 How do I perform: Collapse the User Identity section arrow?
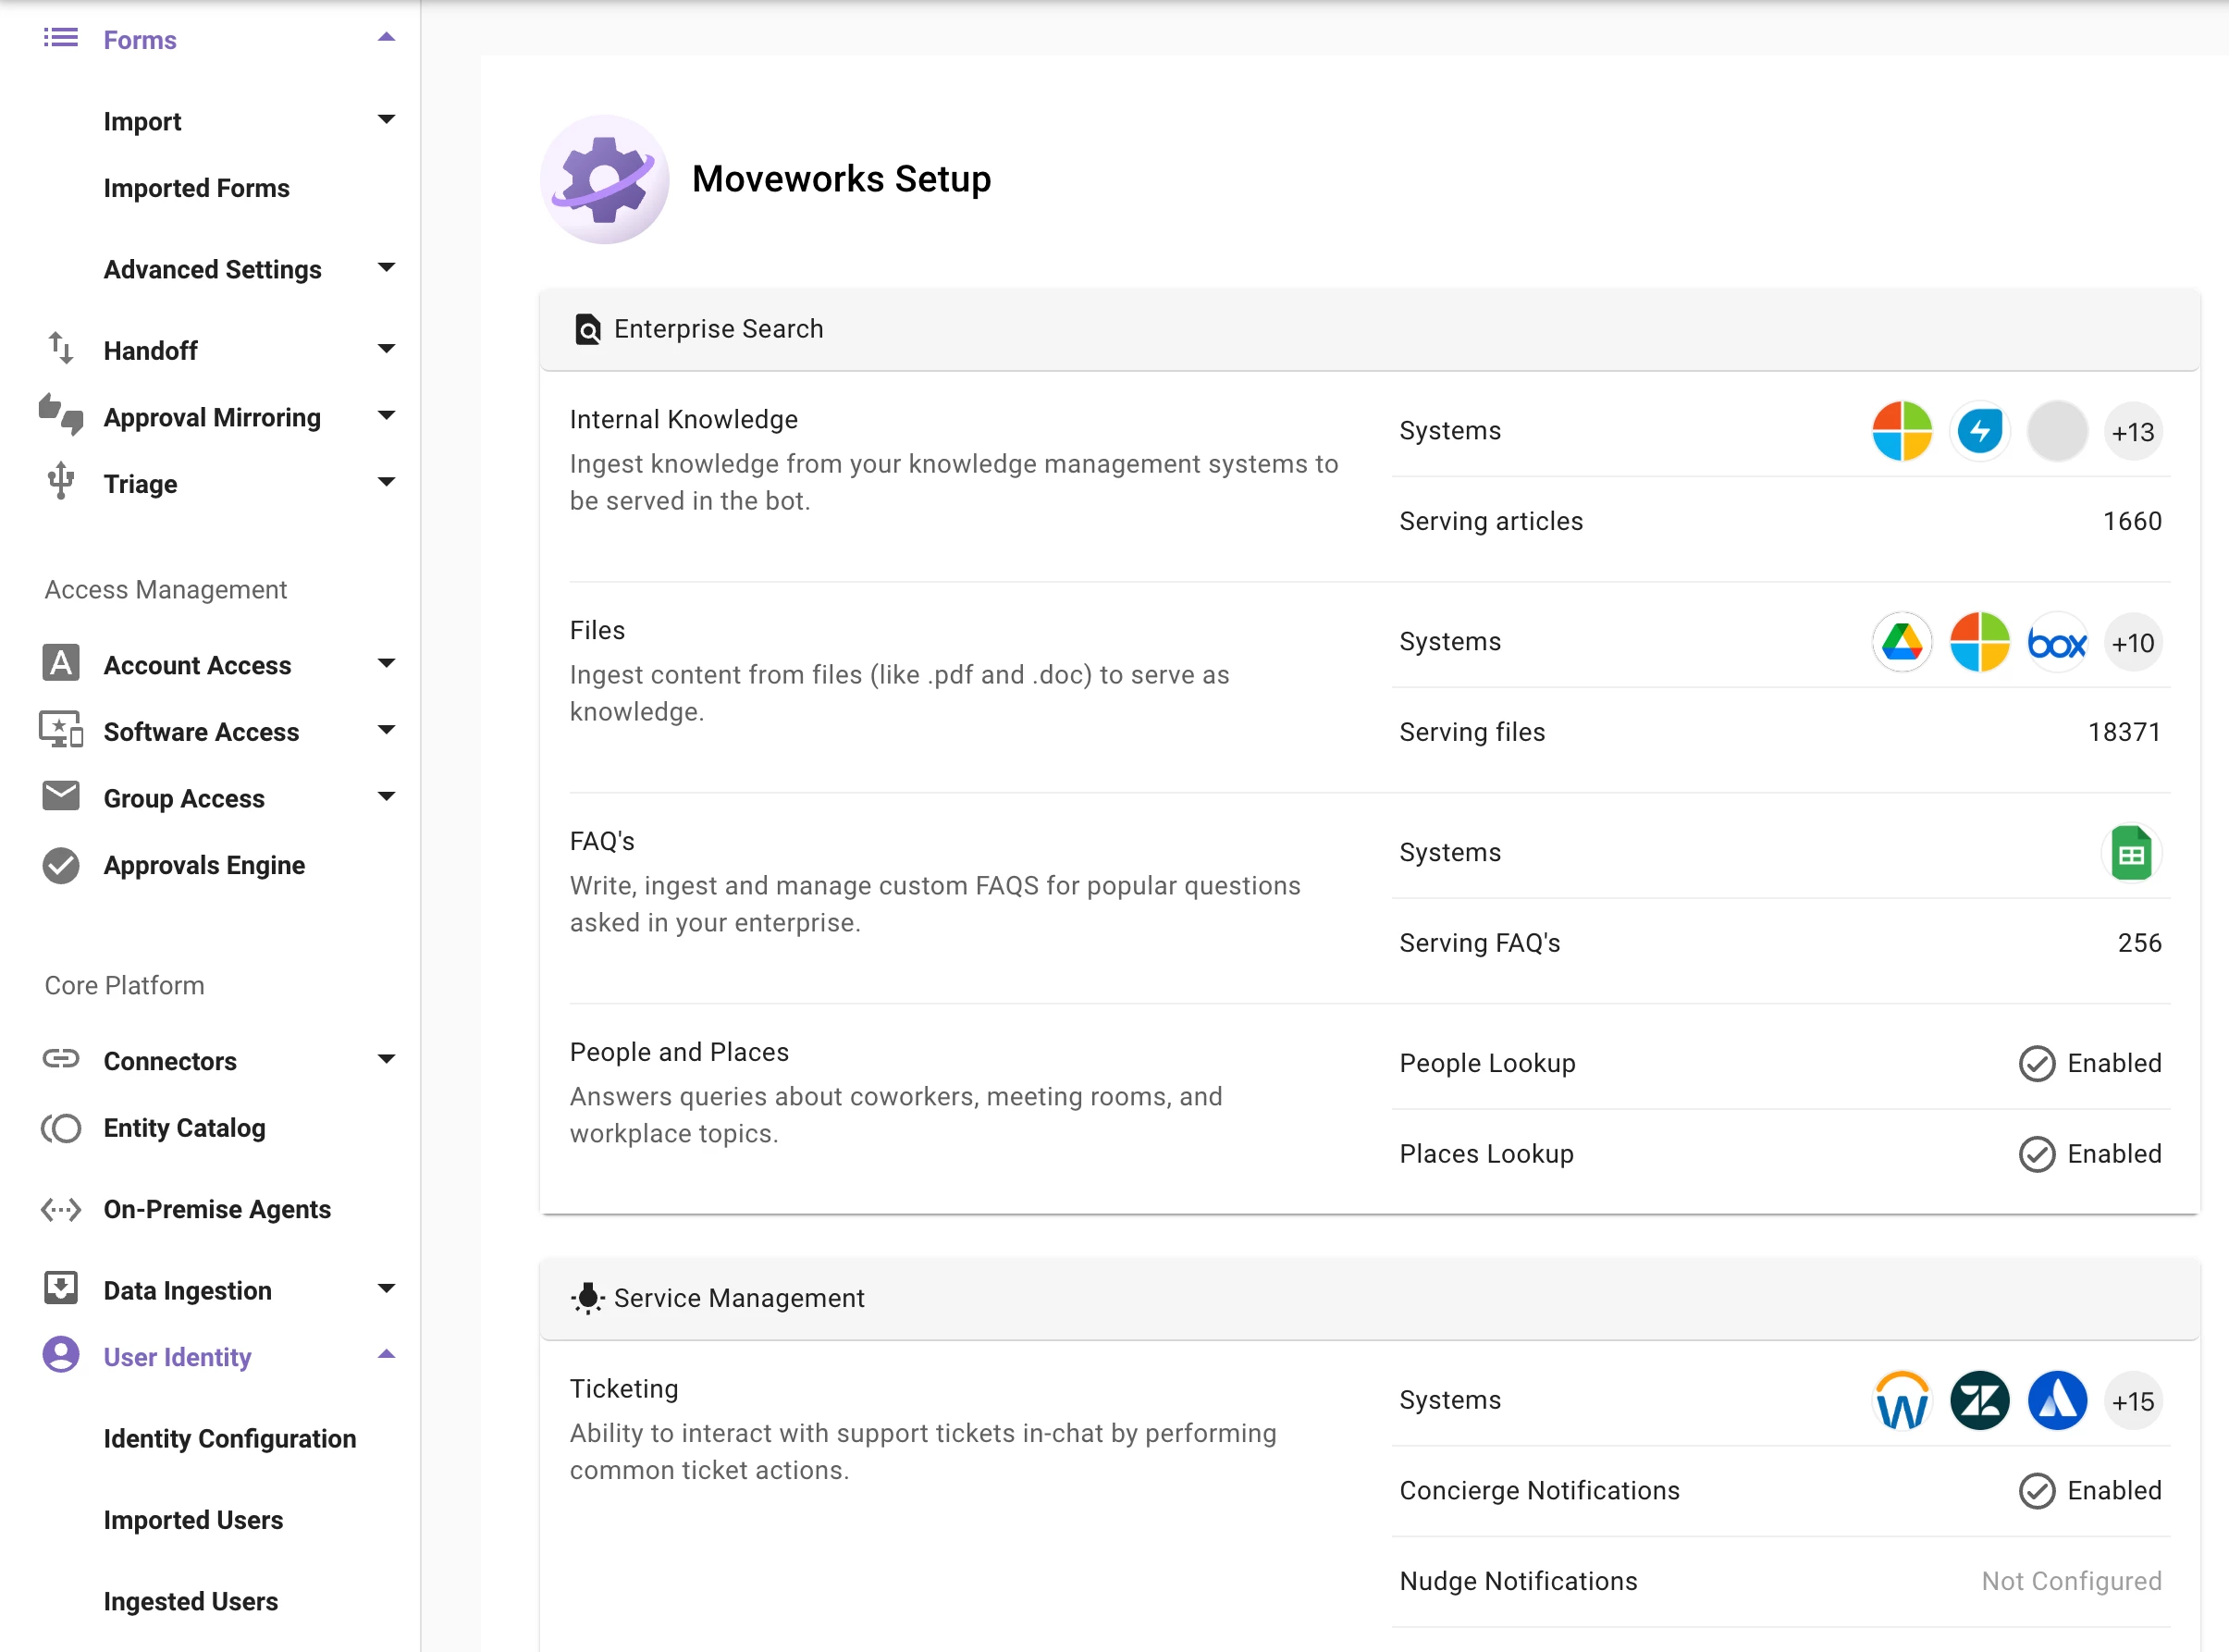(387, 1354)
